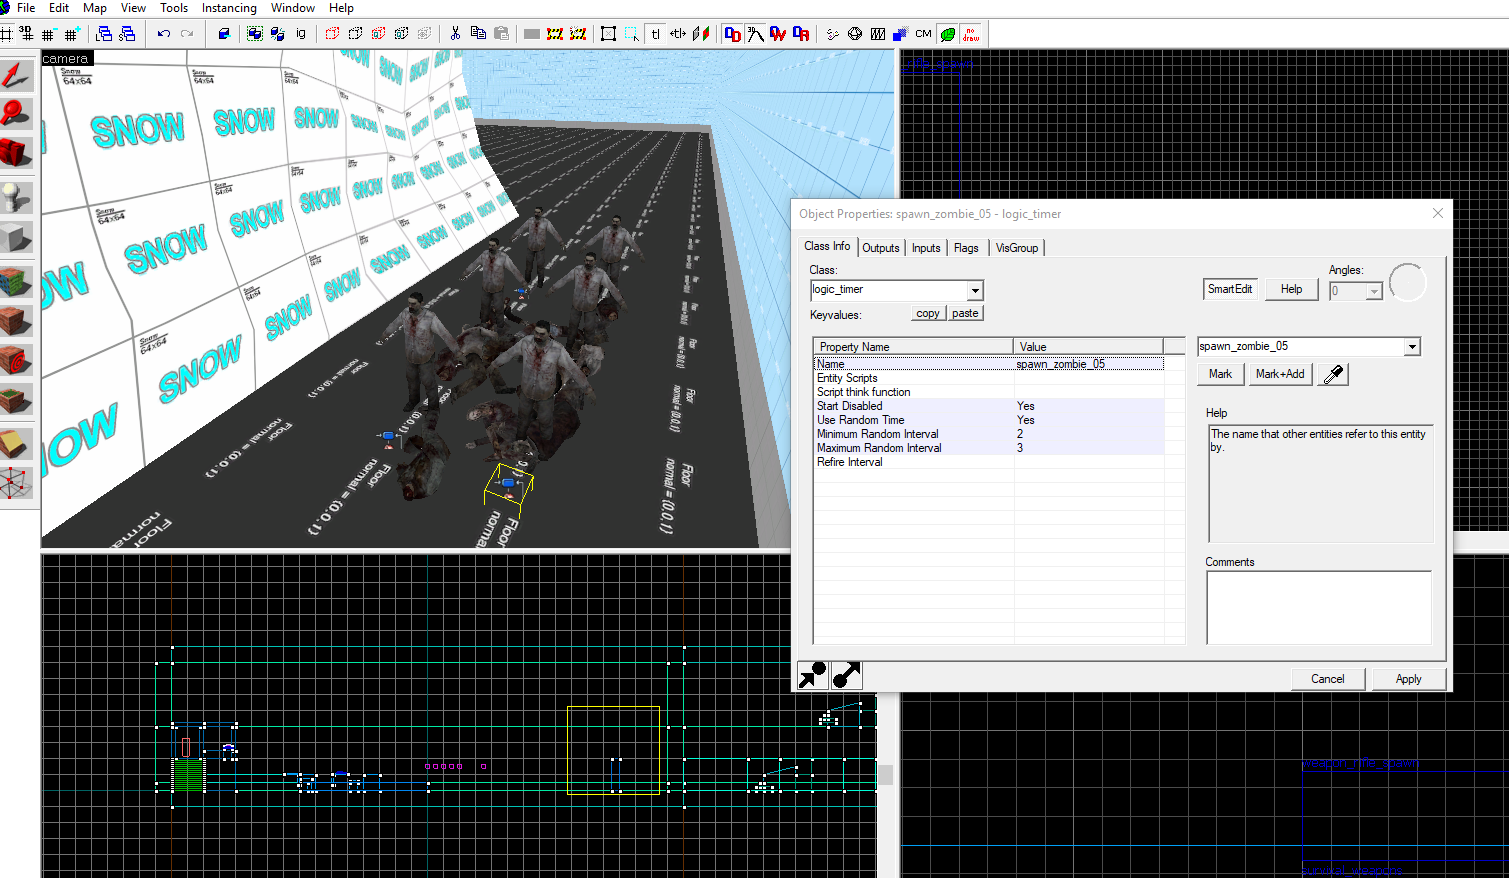Screen dimensions: 1509x878
Task: Open the Map menu
Action: tap(95, 8)
